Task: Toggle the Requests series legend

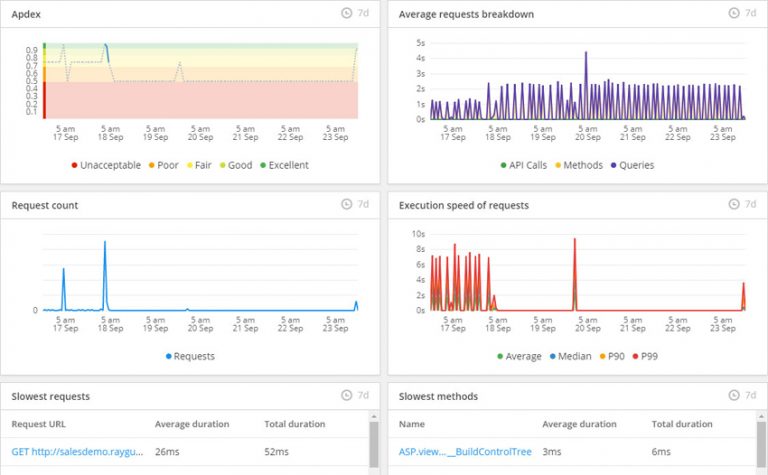Action: (x=190, y=356)
